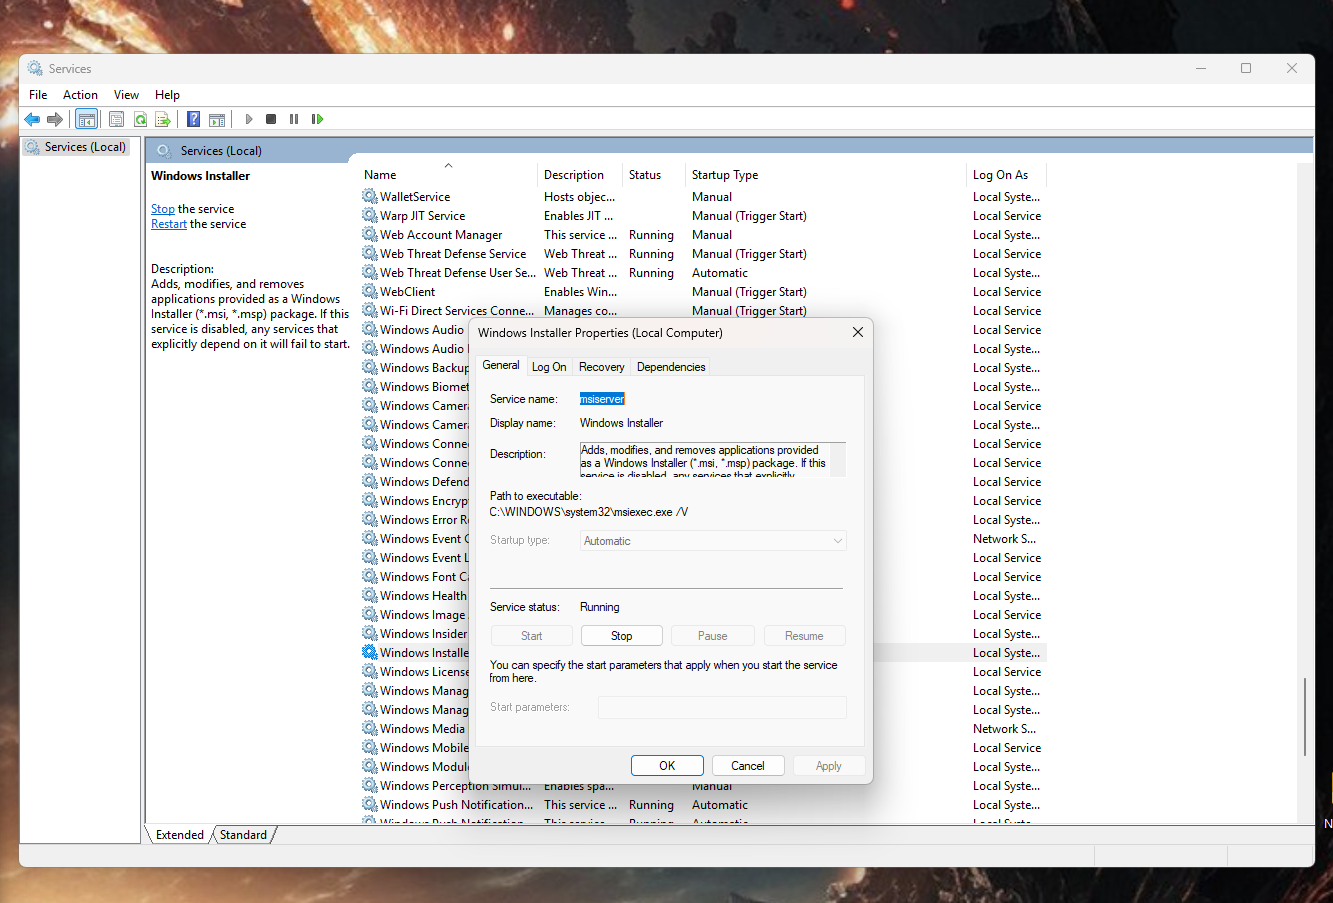Click the Start Service play icon in toolbar
The image size is (1333, 903).
click(x=249, y=119)
